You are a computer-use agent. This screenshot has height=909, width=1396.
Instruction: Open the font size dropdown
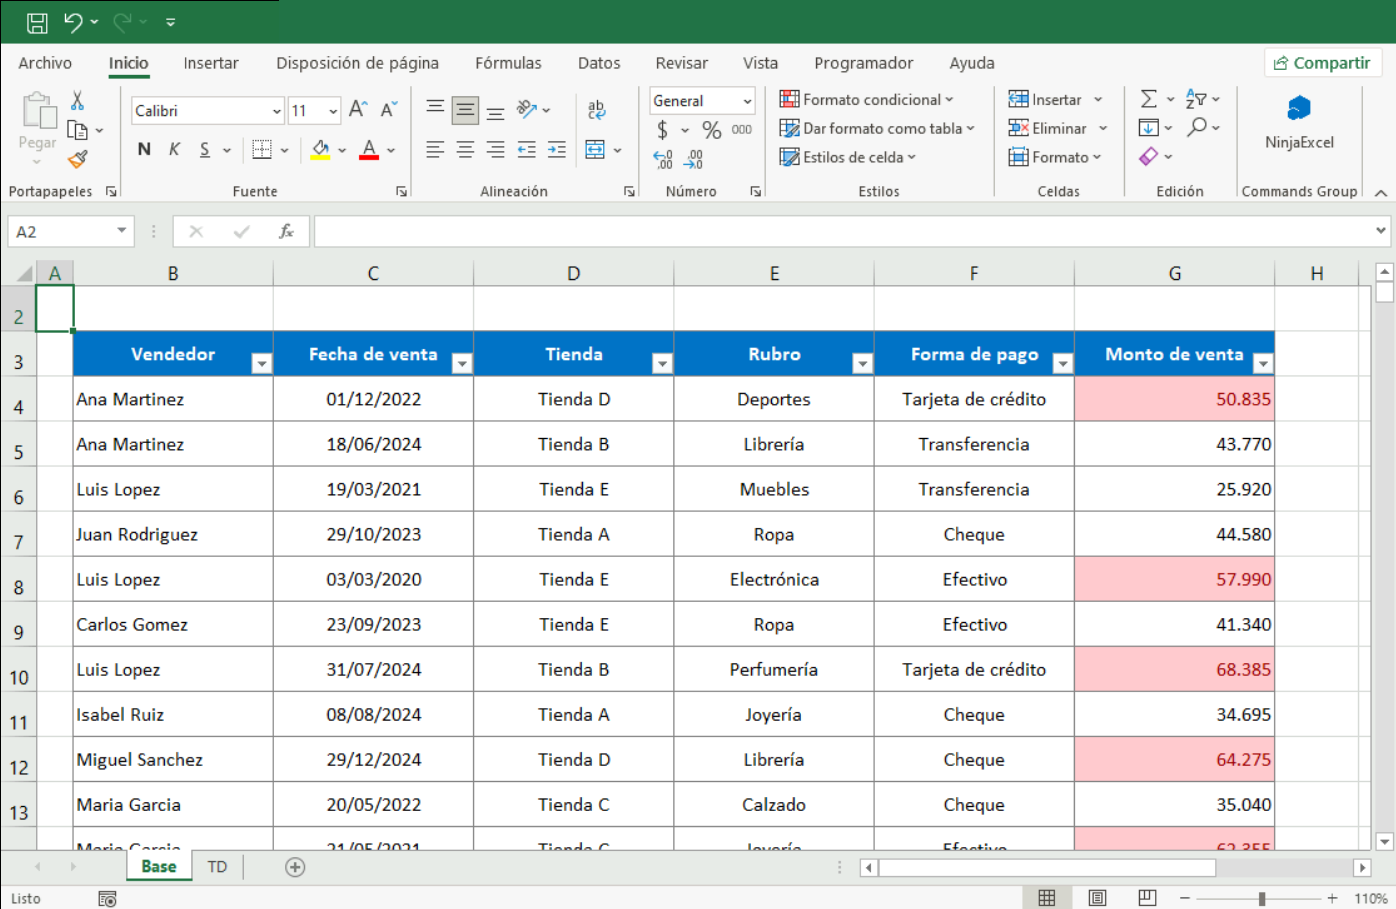pos(333,110)
